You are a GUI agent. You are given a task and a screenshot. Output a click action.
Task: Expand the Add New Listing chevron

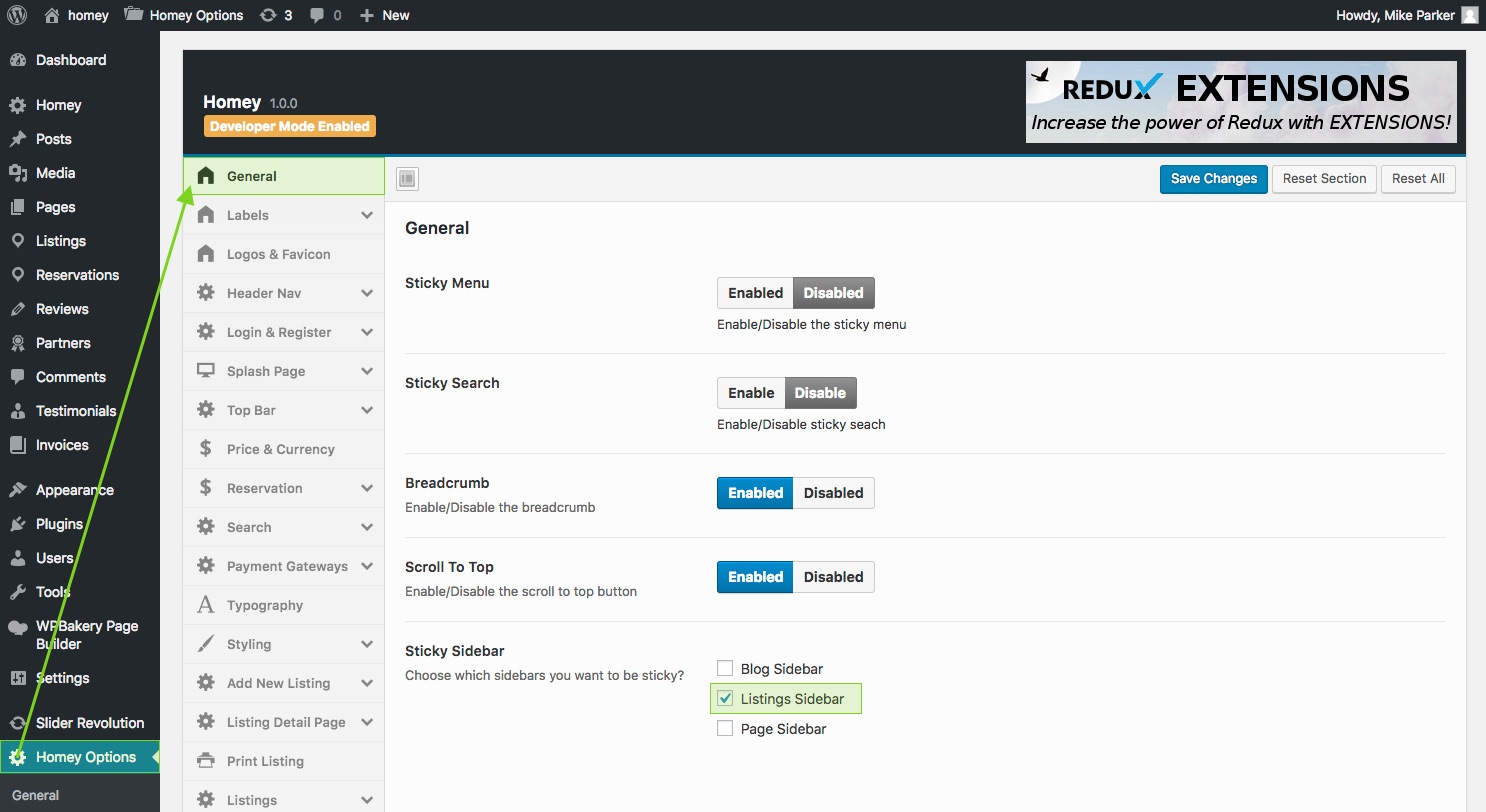[367, 683]
